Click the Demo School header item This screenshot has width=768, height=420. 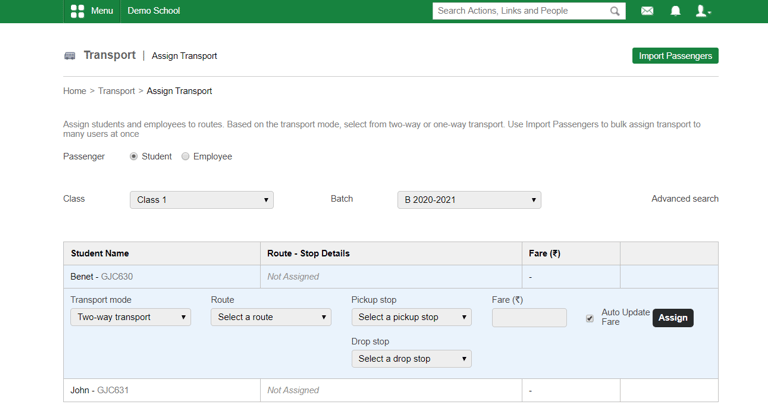(154, 11)
